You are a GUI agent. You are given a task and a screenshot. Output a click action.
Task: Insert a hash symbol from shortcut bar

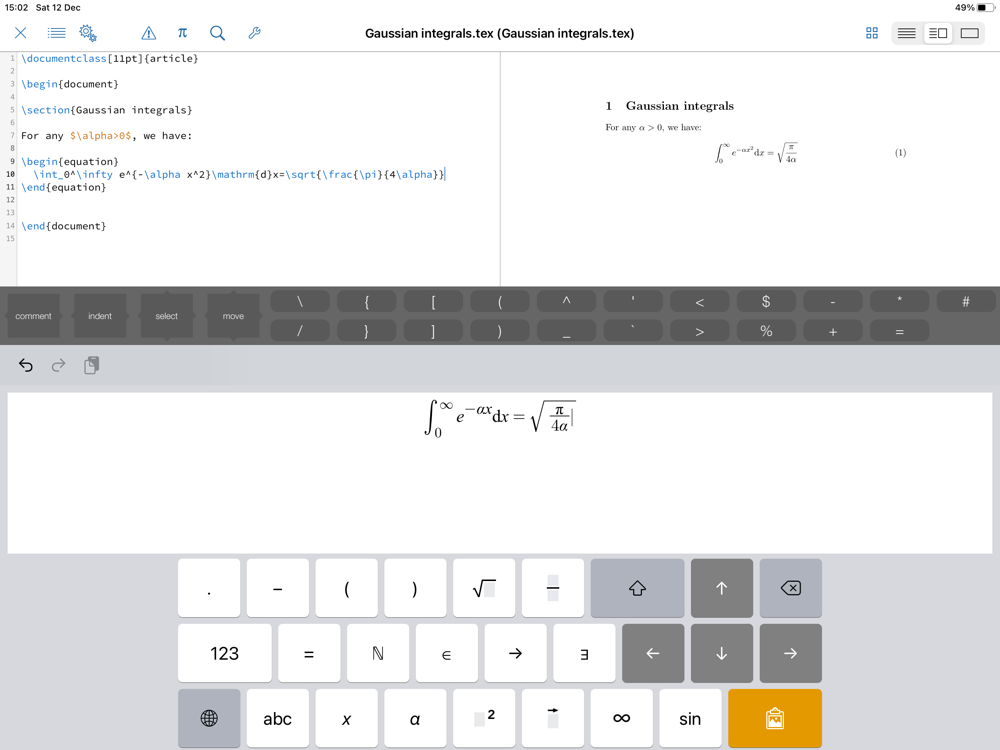coord(966,302)
